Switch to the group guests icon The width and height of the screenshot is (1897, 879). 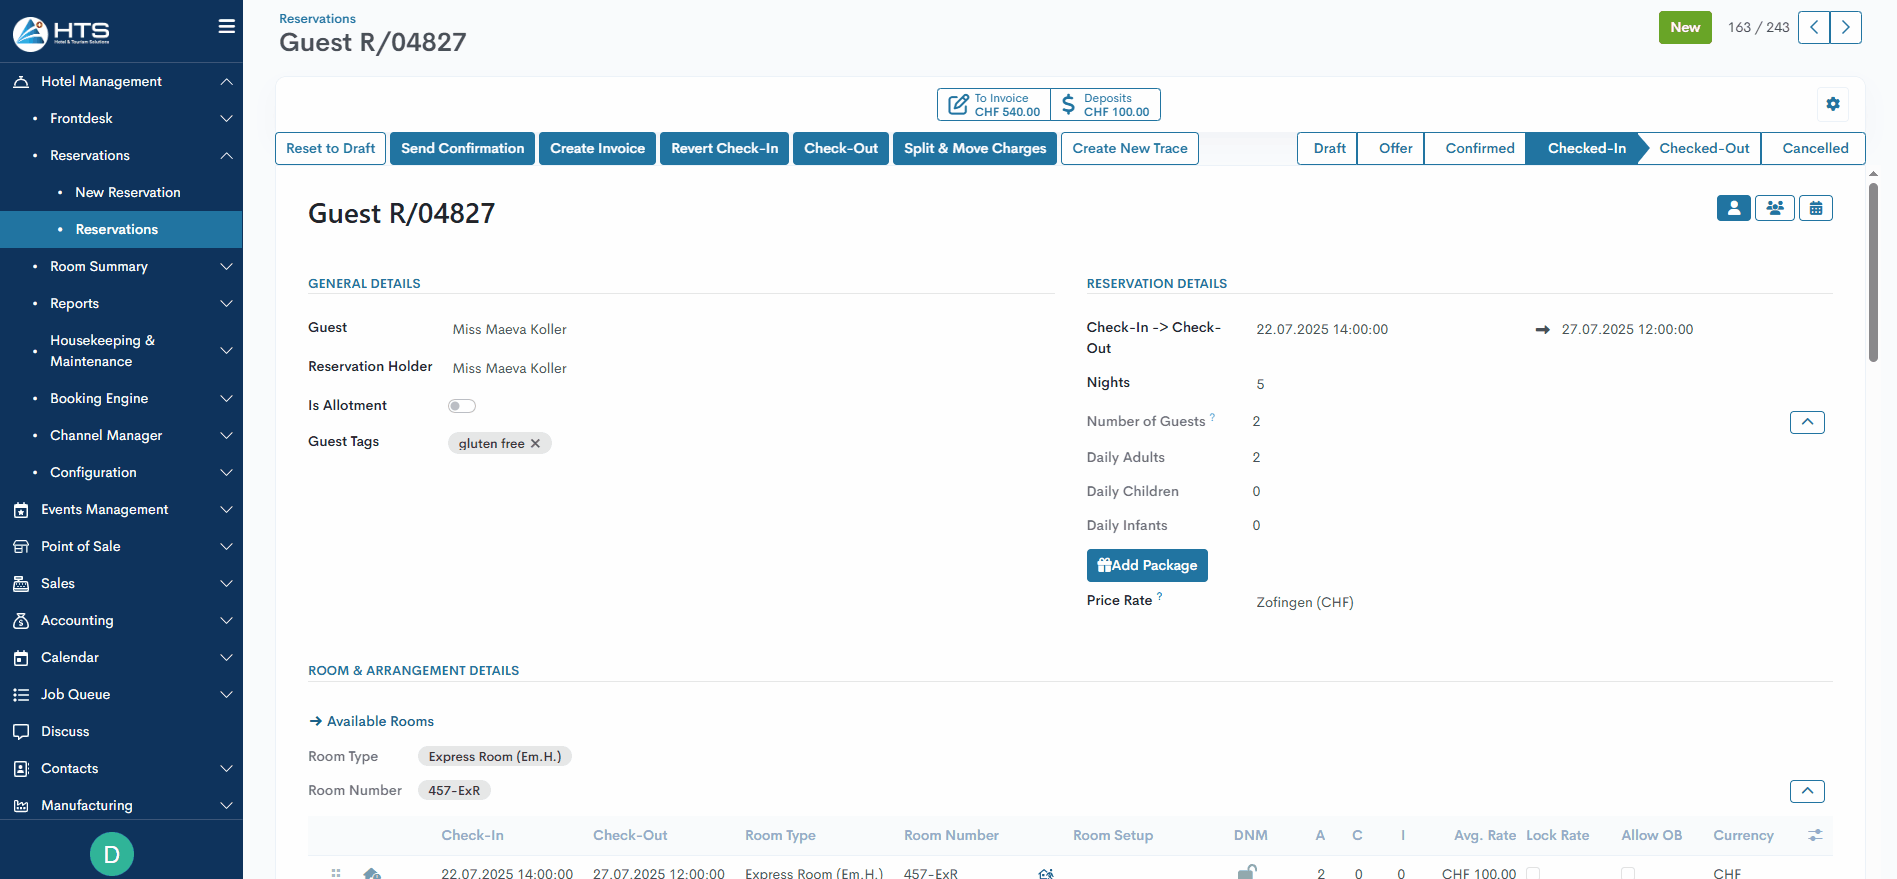tap(1774, 208)
